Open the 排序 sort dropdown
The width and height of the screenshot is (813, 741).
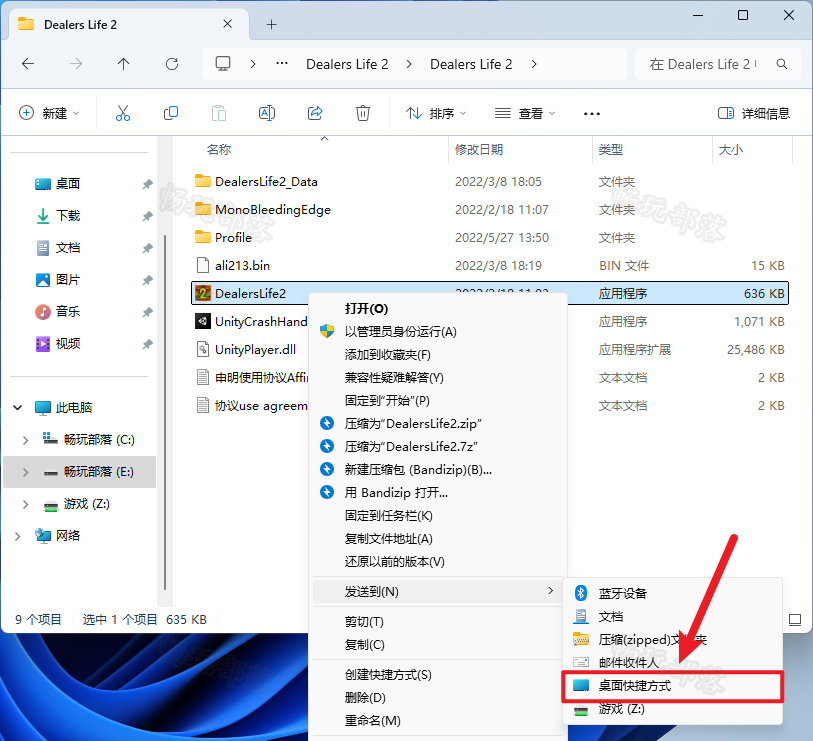(437, 113)
